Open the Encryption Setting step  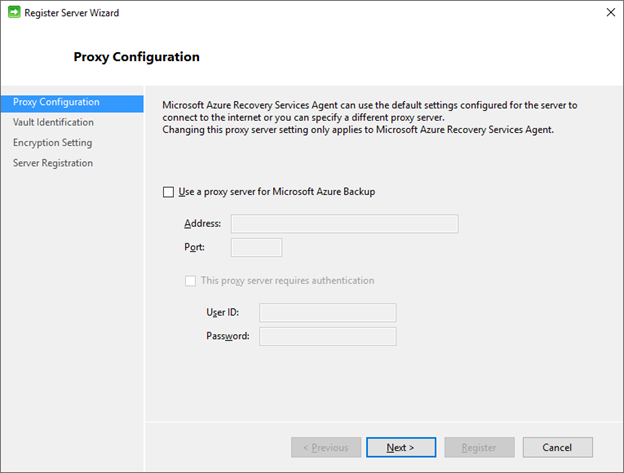[52, 143]
